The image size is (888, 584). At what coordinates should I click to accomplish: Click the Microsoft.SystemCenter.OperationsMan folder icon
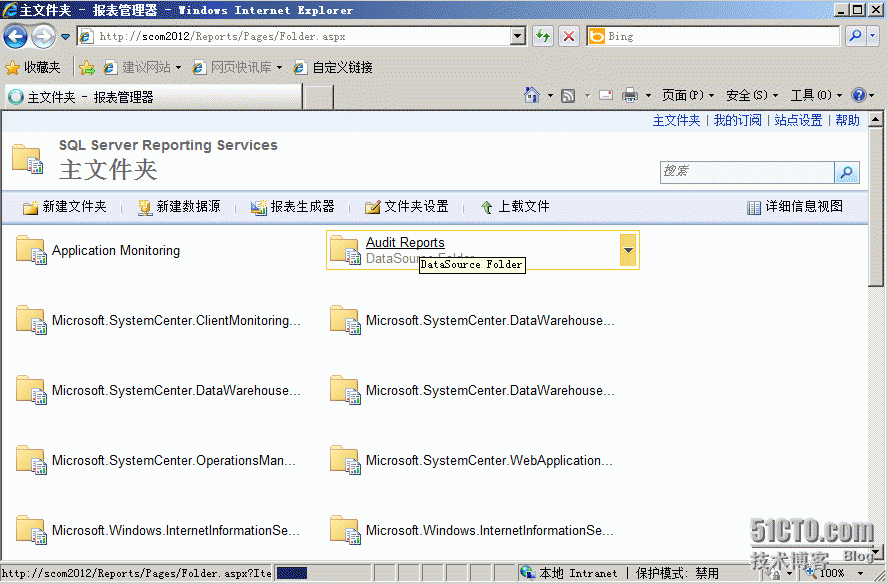31,460
